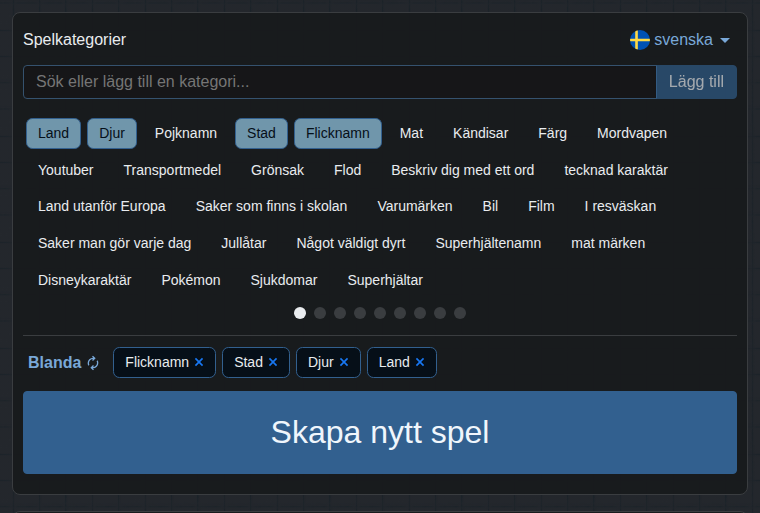Select the Jullåtar category
Screen dimensions: 760x513
pos(243,243)
